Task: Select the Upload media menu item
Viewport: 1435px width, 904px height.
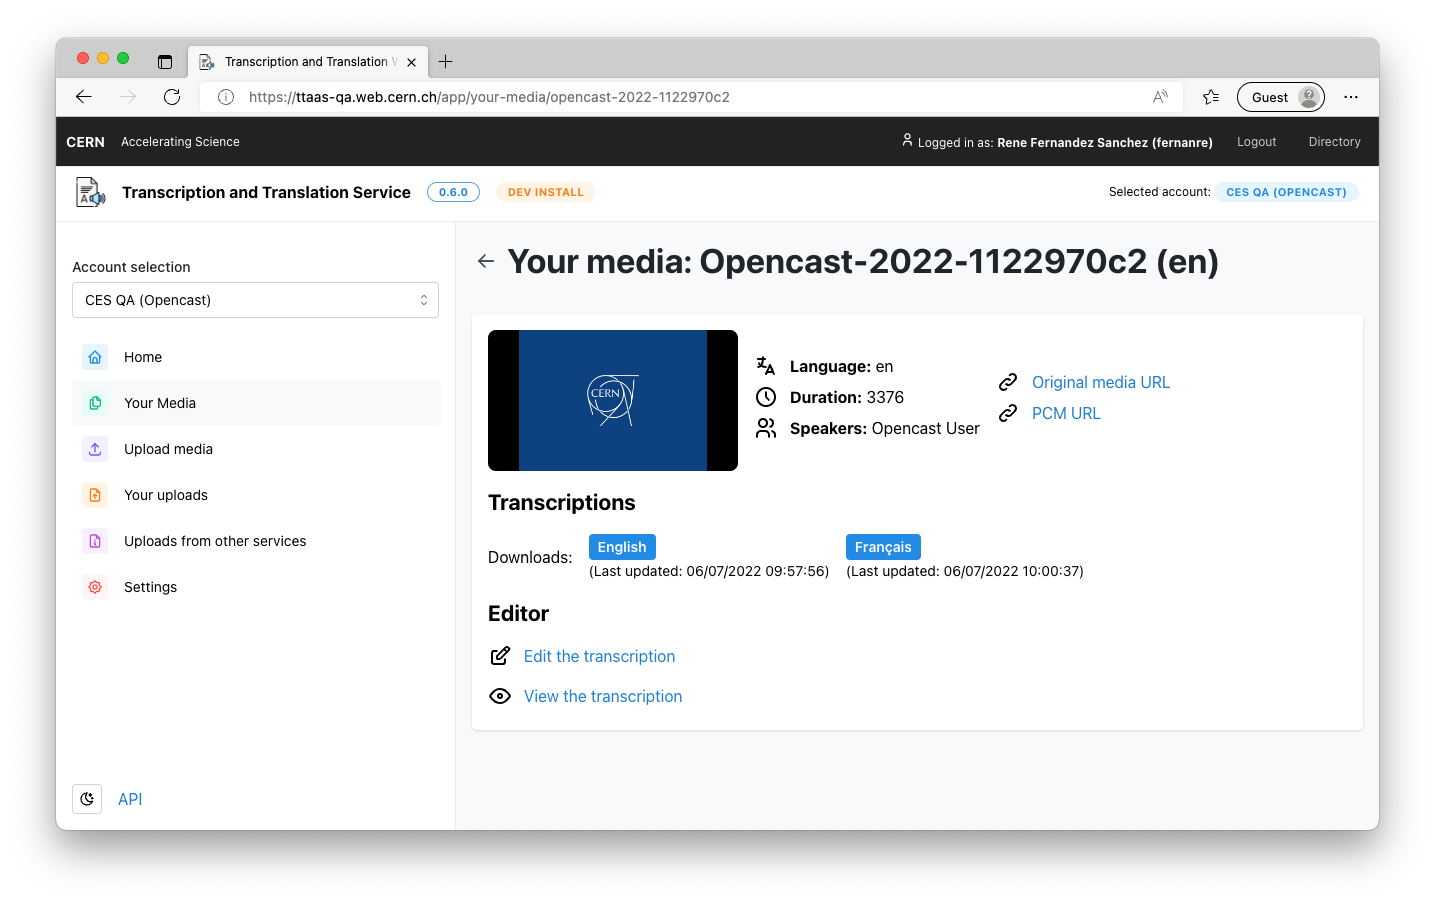Action: pyautogui.click(x=256, y=449)
